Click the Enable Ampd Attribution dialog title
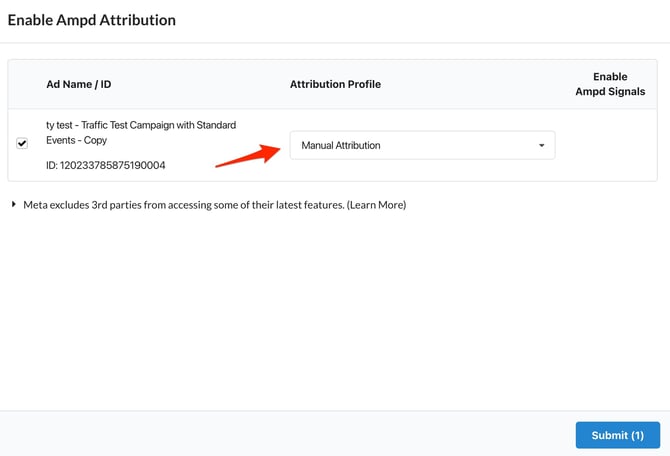This screenshot has width=670, height=456. point(92,20)
